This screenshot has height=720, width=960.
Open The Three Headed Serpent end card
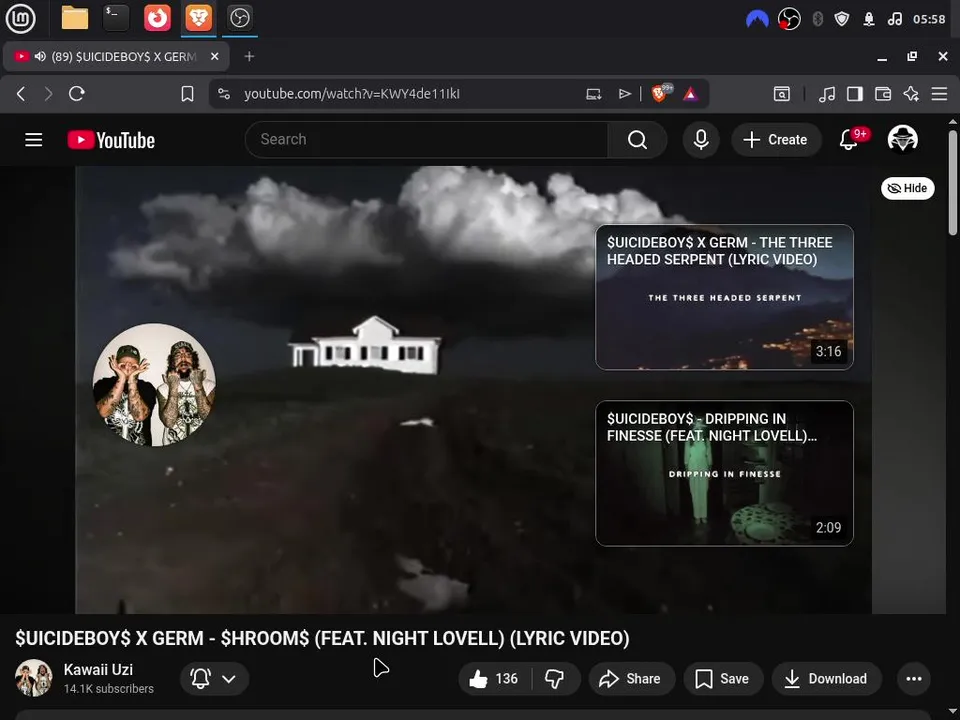tap(724, 297)
